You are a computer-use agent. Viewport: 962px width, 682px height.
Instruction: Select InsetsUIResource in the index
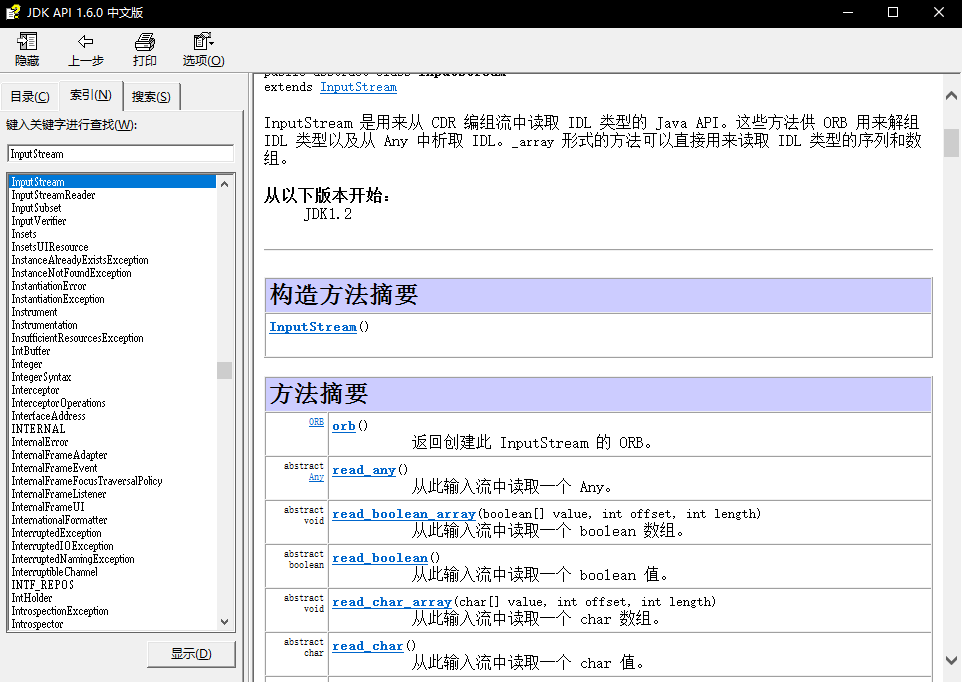pos(50,247)
